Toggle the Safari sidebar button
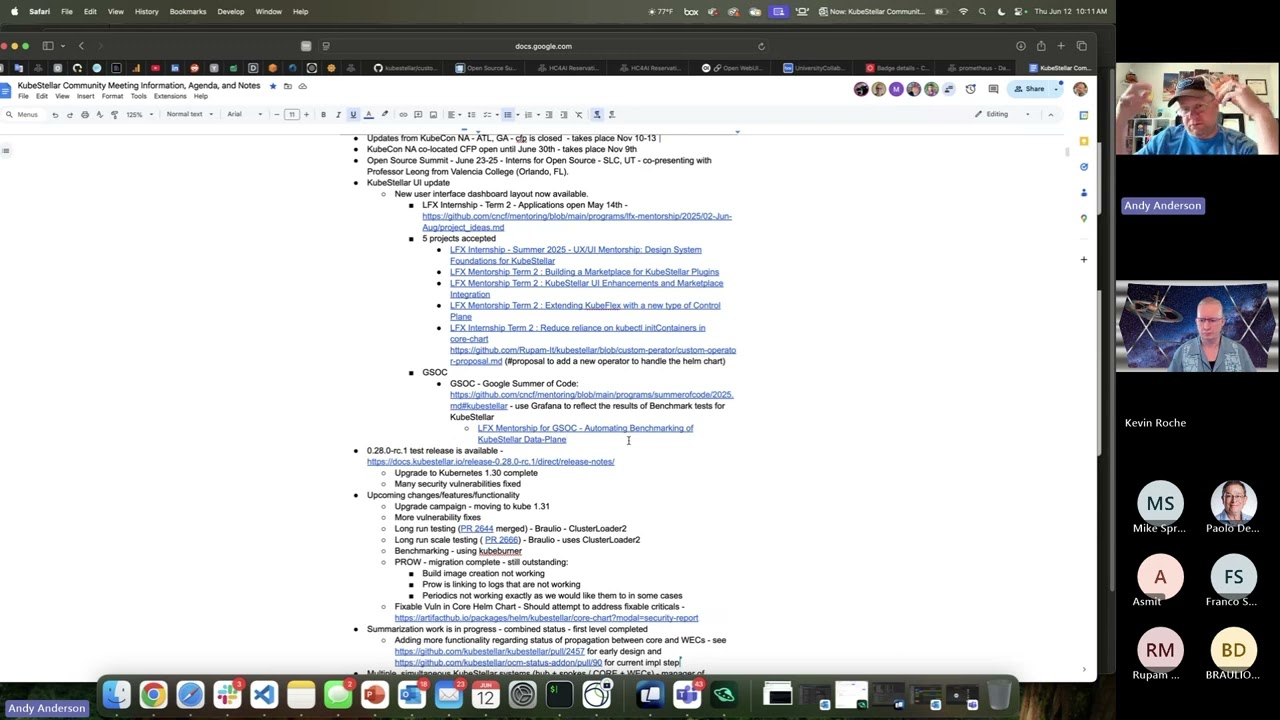Screen dimensions: 1280x720 (48, 46)
